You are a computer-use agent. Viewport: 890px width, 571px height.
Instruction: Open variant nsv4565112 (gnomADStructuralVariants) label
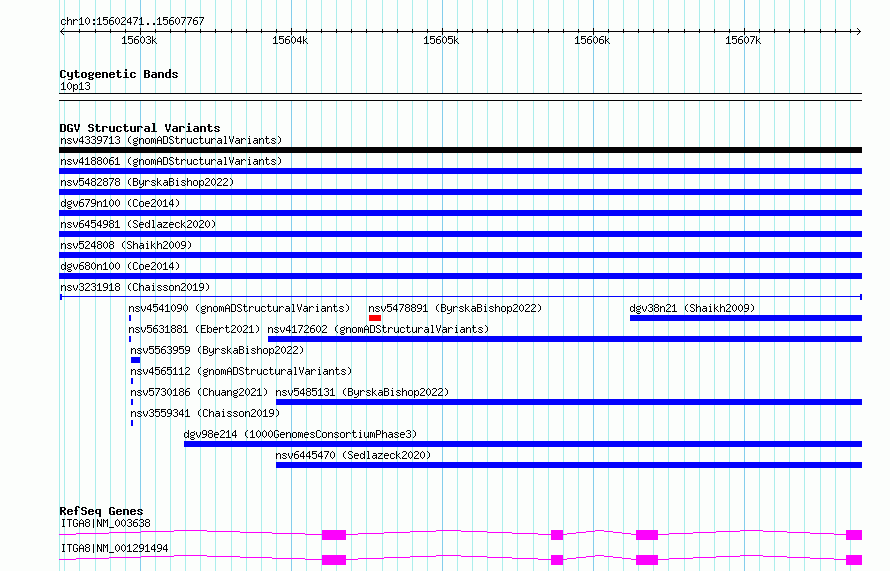point(241,371)
